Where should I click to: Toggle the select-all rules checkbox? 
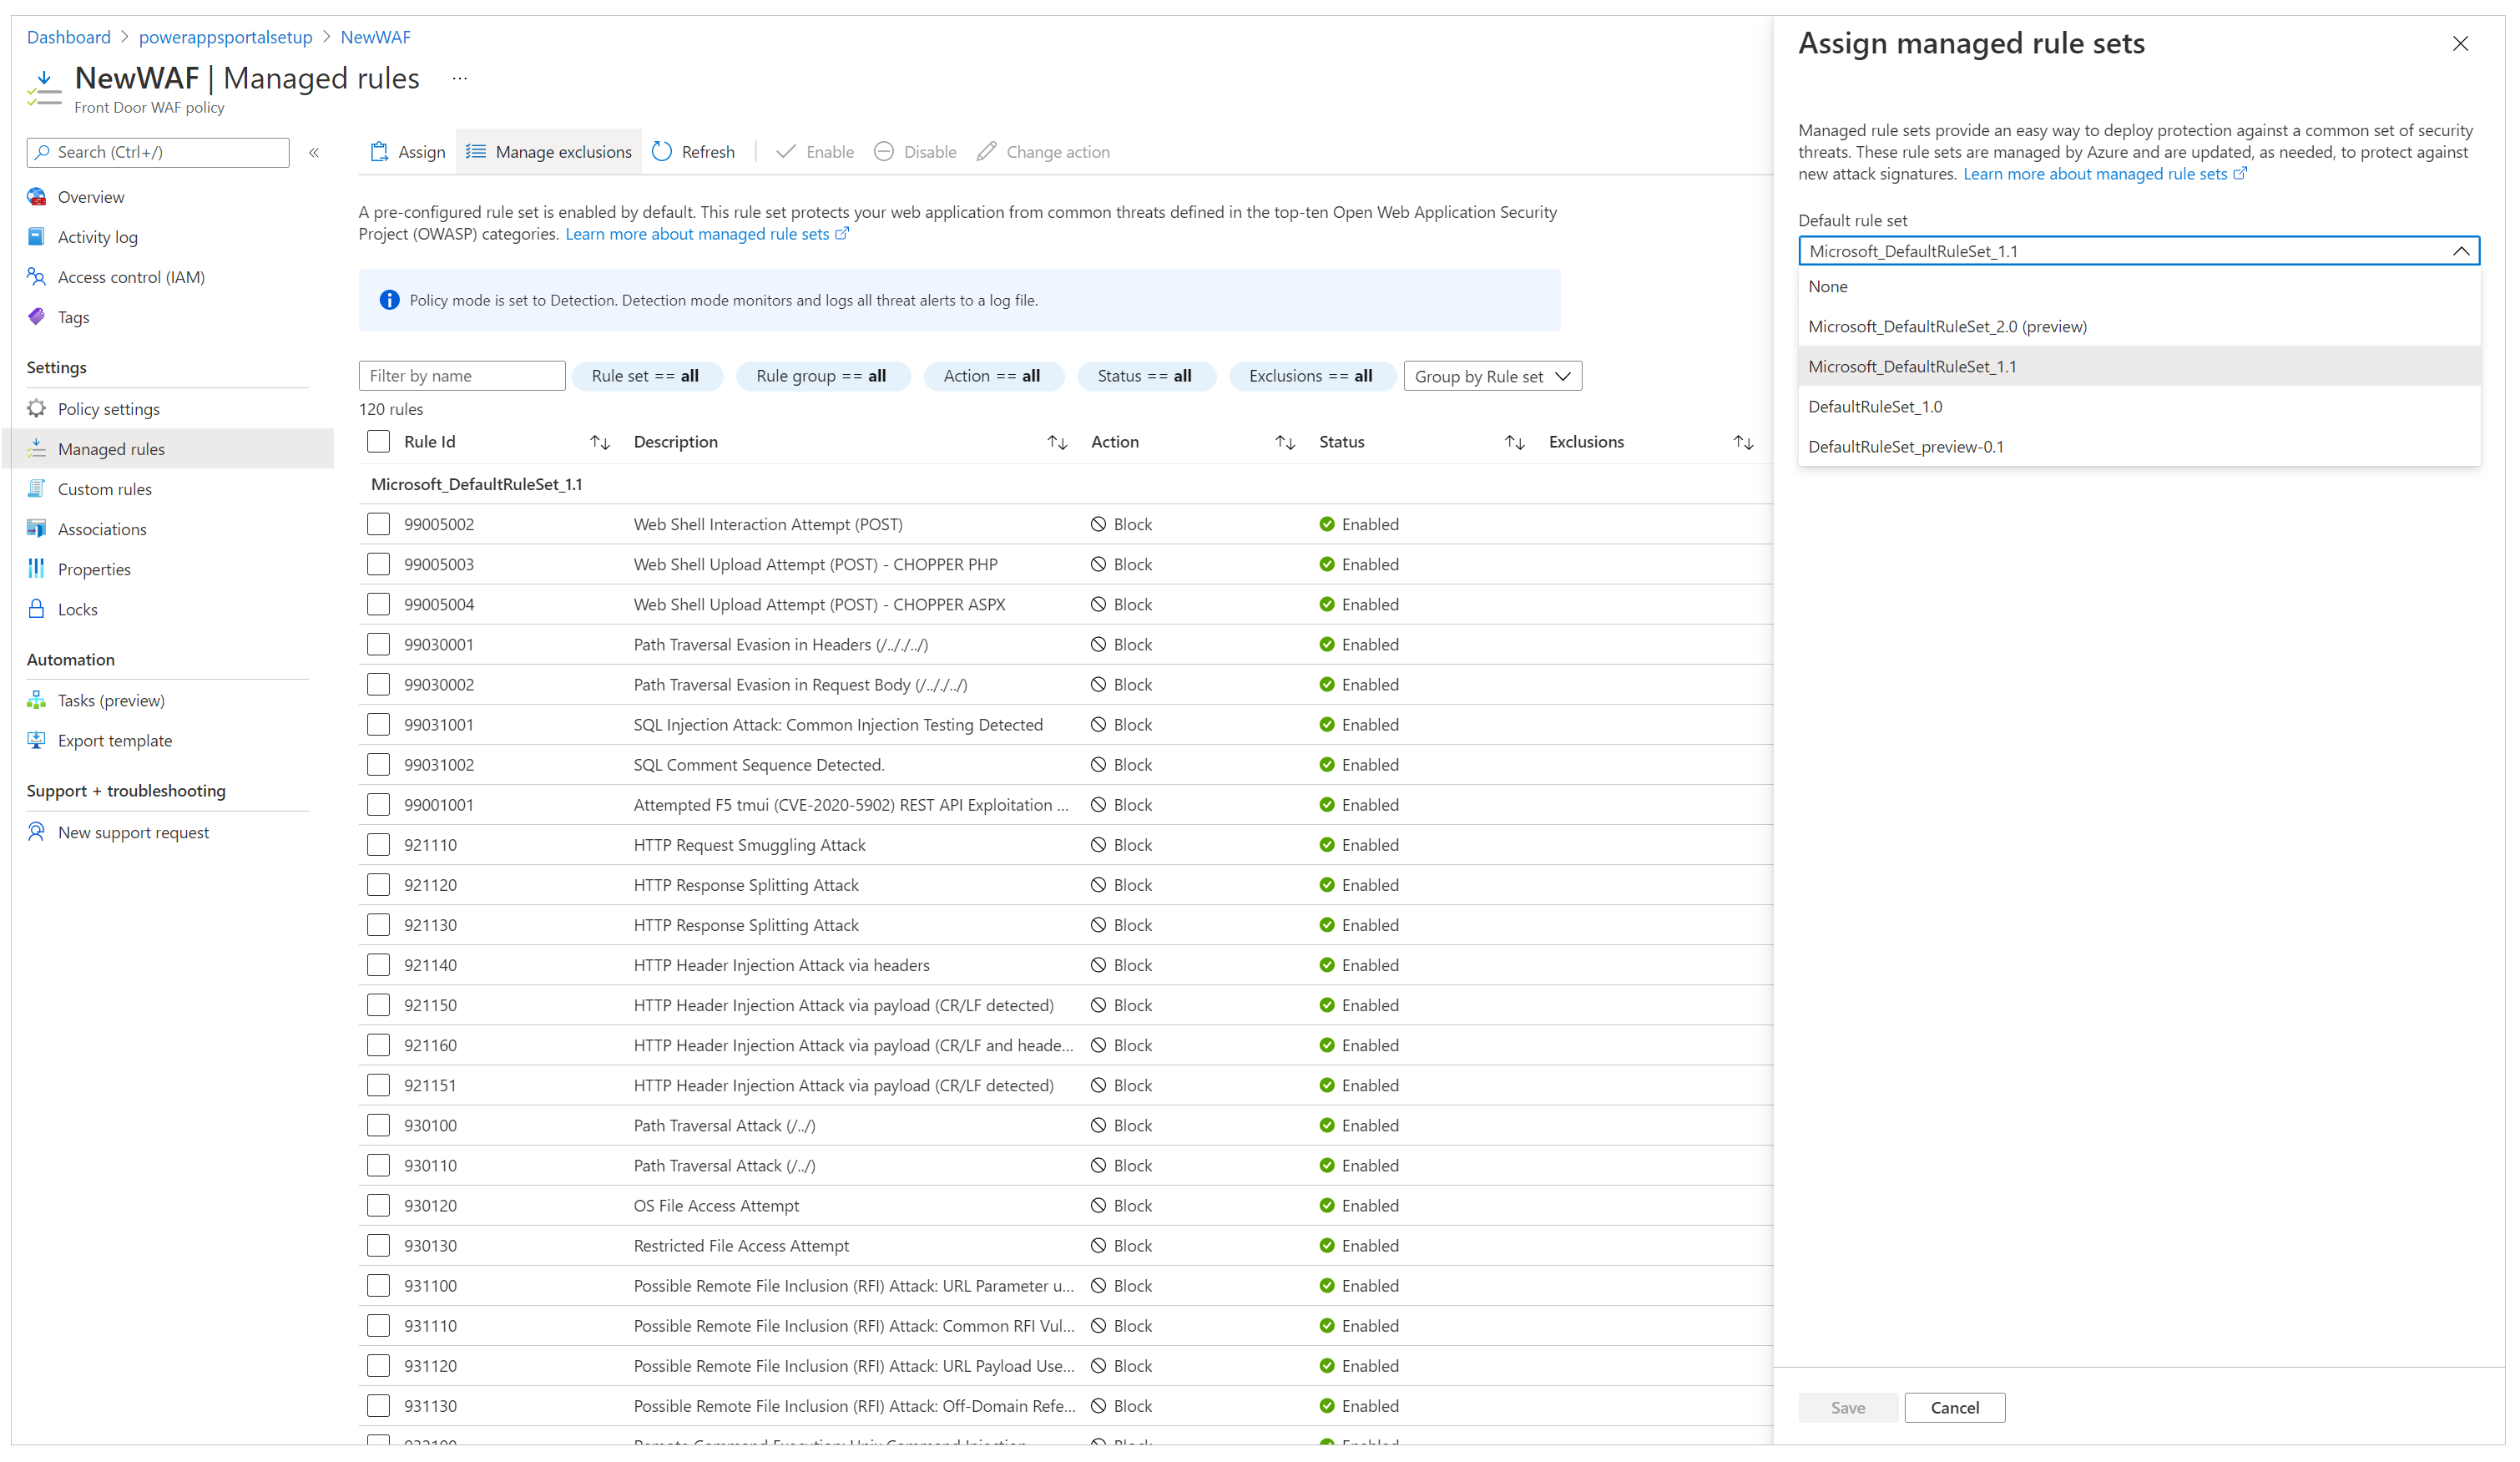[x=379, y=440]
